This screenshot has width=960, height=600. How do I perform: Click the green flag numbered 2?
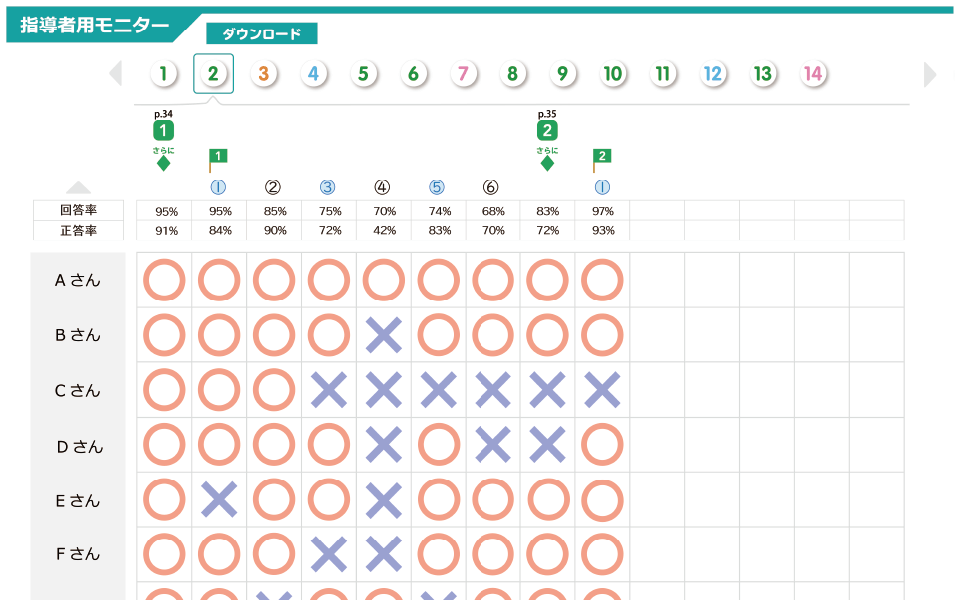(x=602, y=160)
